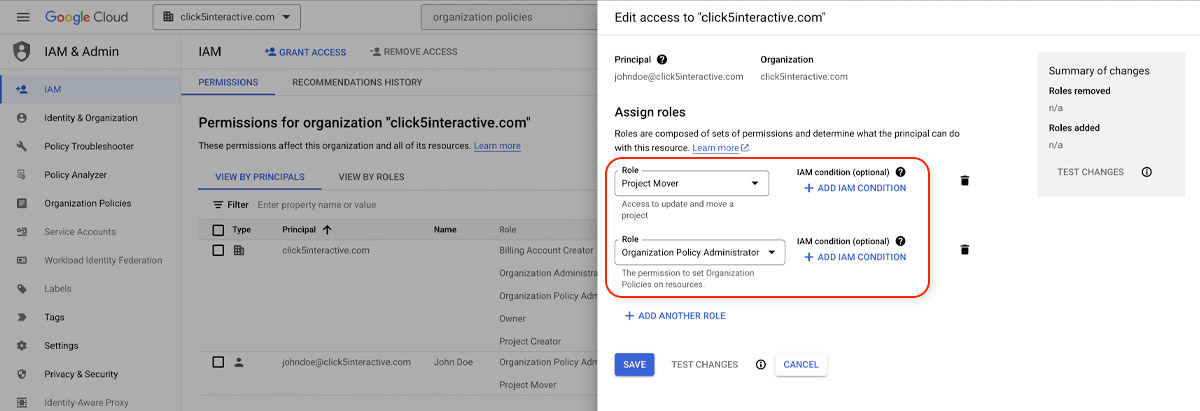The image size is (1200, 411).
Task: Click info icon beside Test Changes near Save
Action: tap(761, 365)
